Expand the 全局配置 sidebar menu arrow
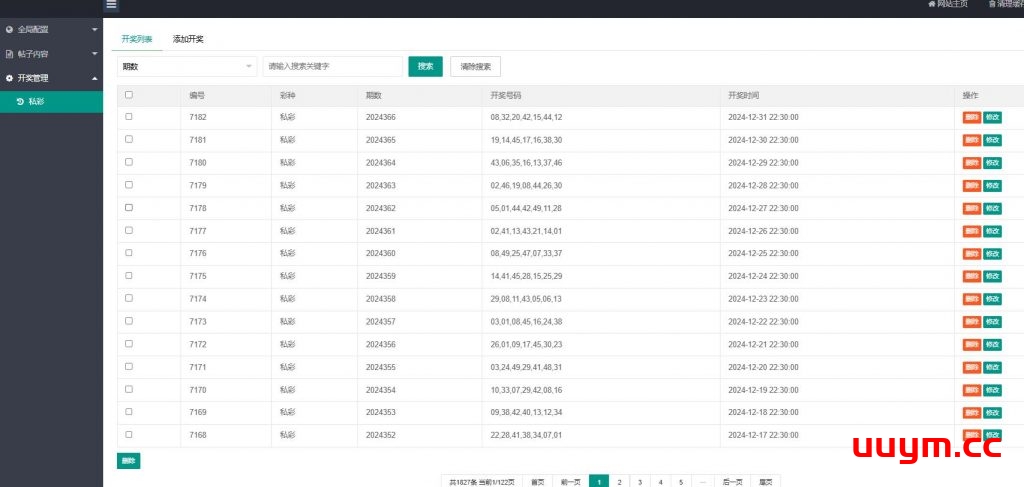 pyautogui.click(x=94, y=30)
